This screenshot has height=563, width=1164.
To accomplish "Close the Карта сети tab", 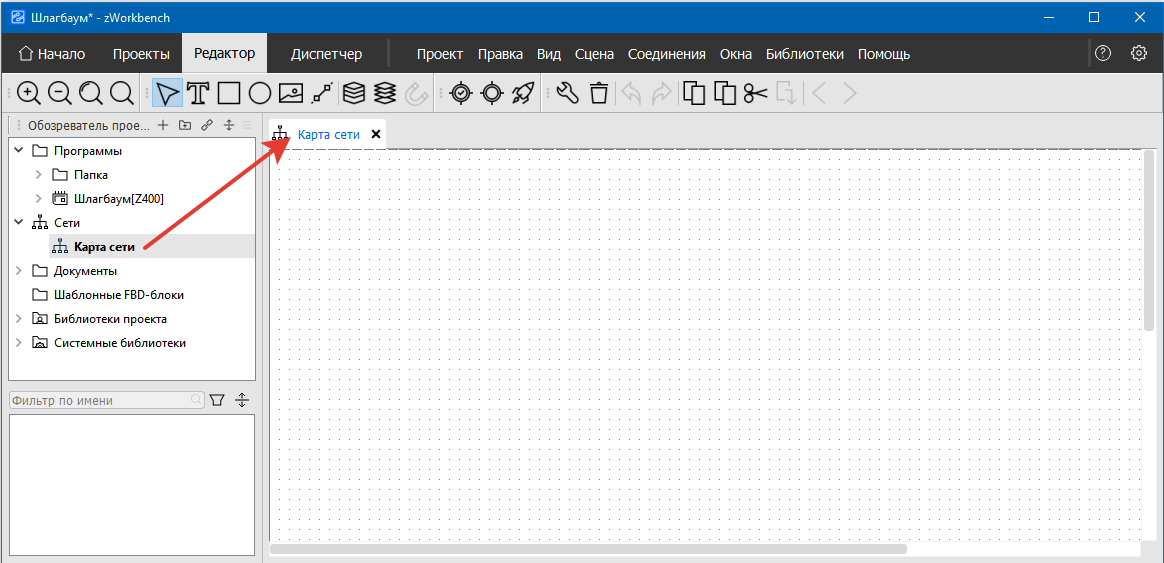I will (x=376, y=134).
